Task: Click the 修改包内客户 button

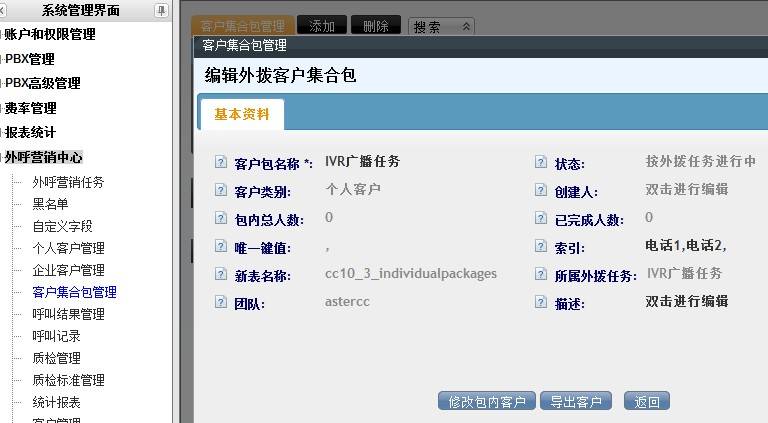Action: [486, 401]
